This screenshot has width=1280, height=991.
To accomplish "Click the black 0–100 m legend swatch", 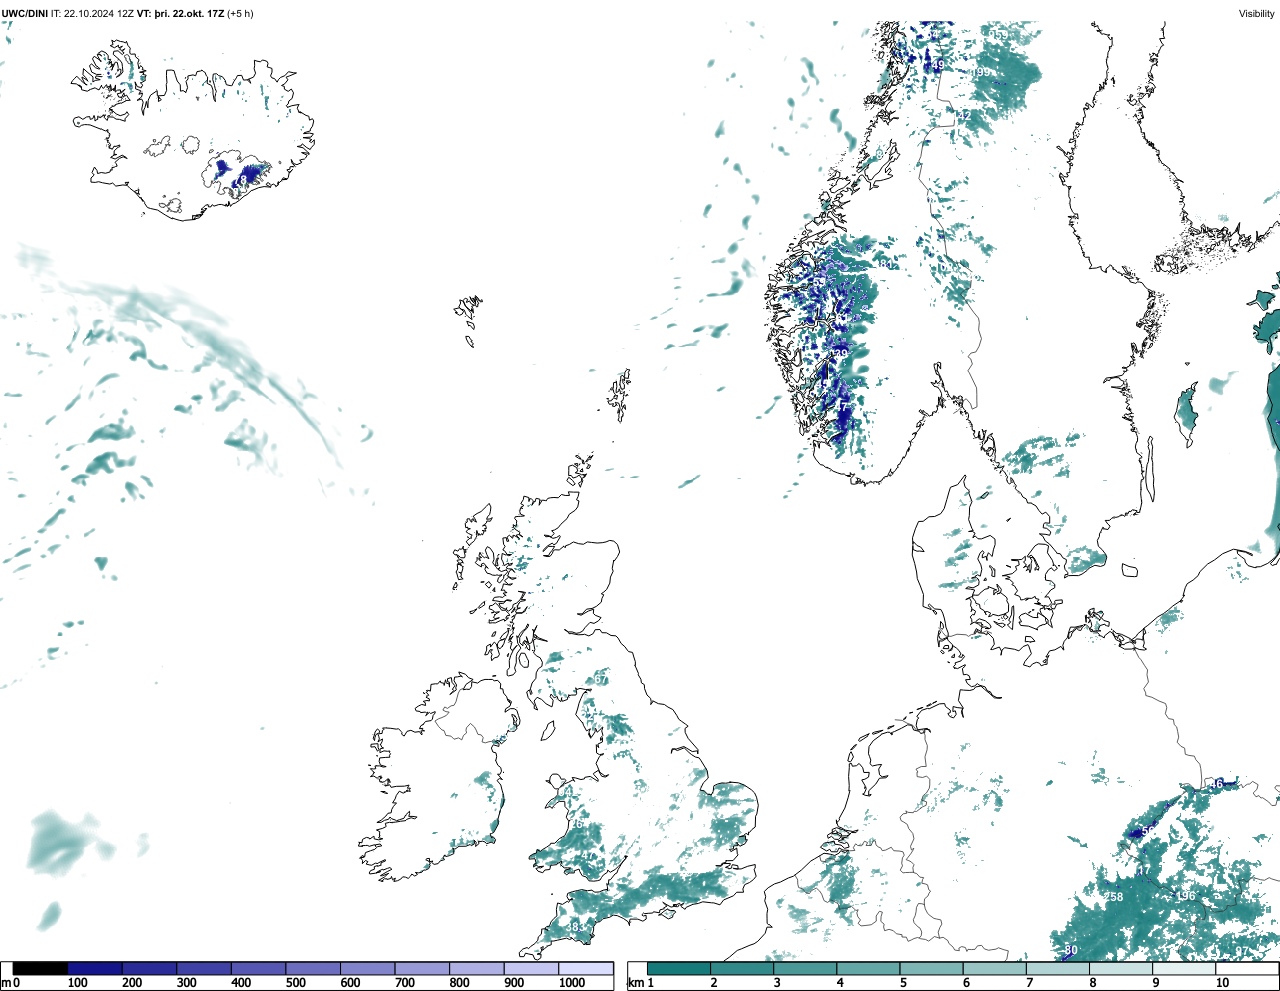I will point(41,968).
